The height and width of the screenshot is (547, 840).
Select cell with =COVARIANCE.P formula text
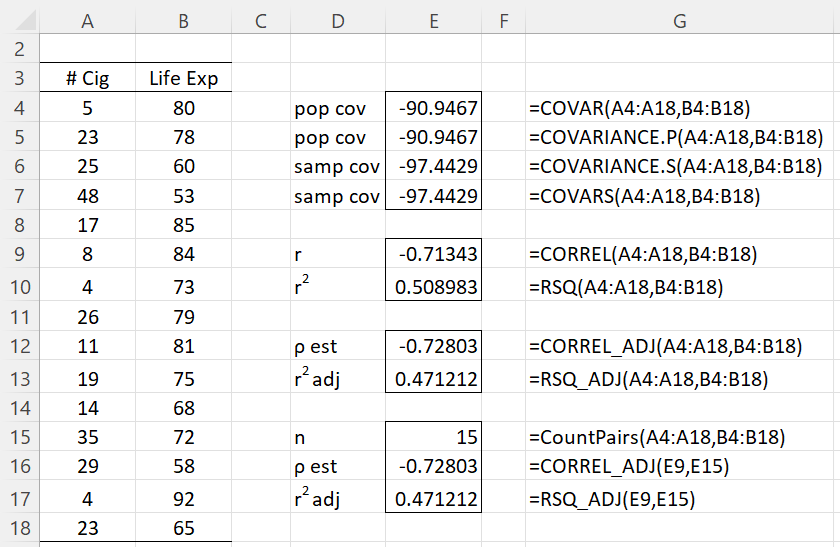click(676, 137)
